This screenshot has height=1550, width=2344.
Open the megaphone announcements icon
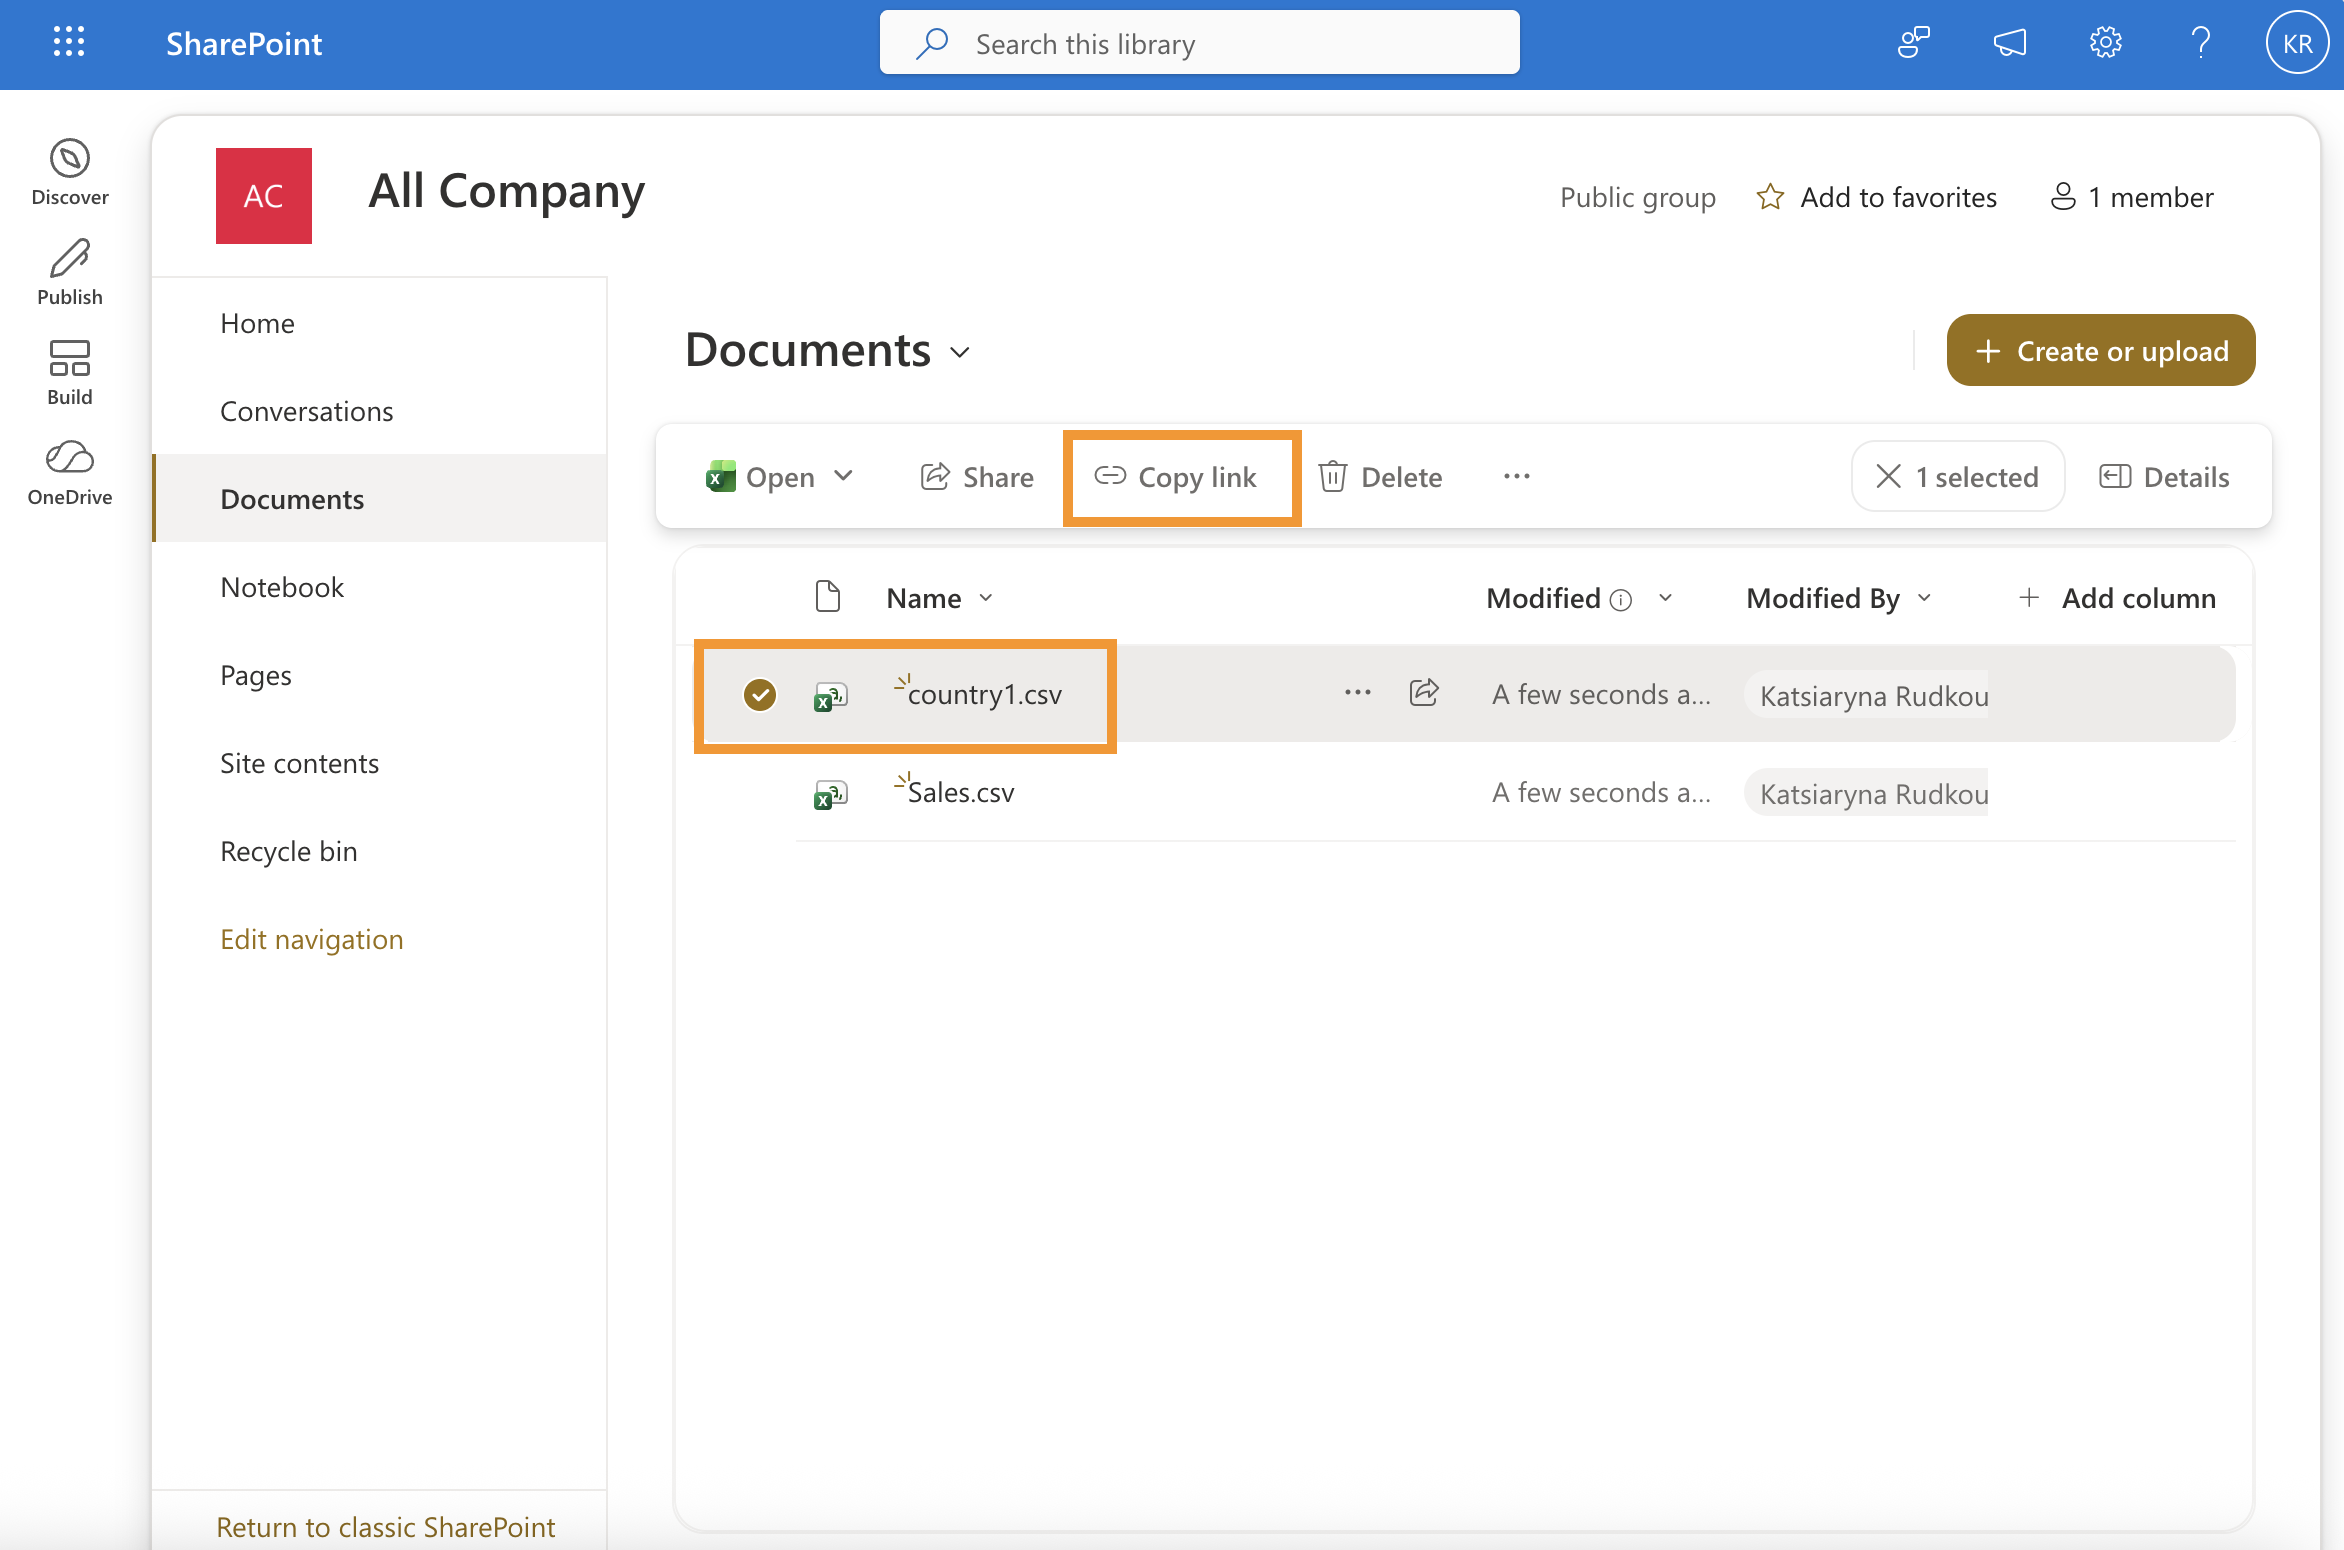(x=2010, y=43)
